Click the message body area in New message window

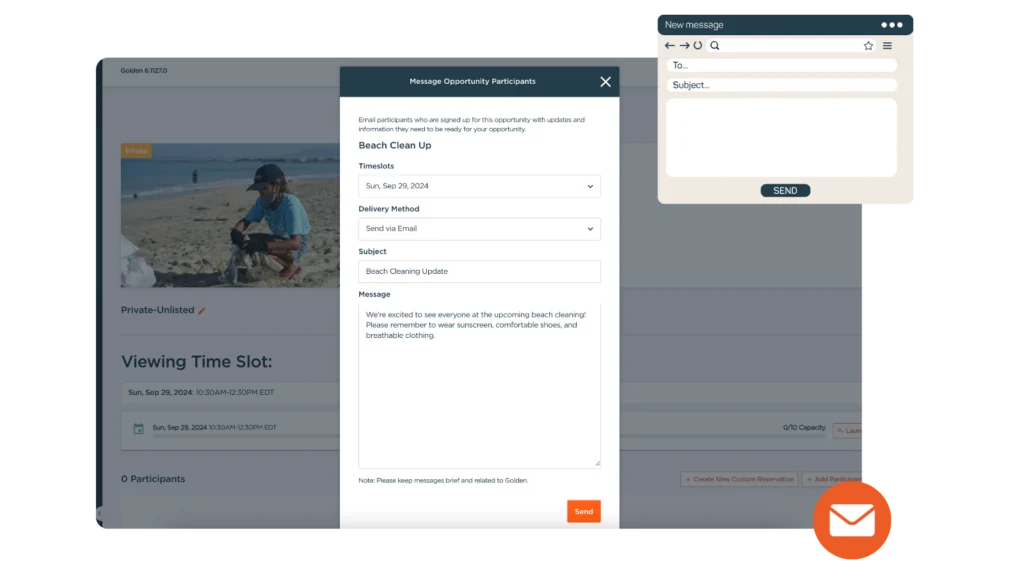pyautogui.click(x=781, y=137)
